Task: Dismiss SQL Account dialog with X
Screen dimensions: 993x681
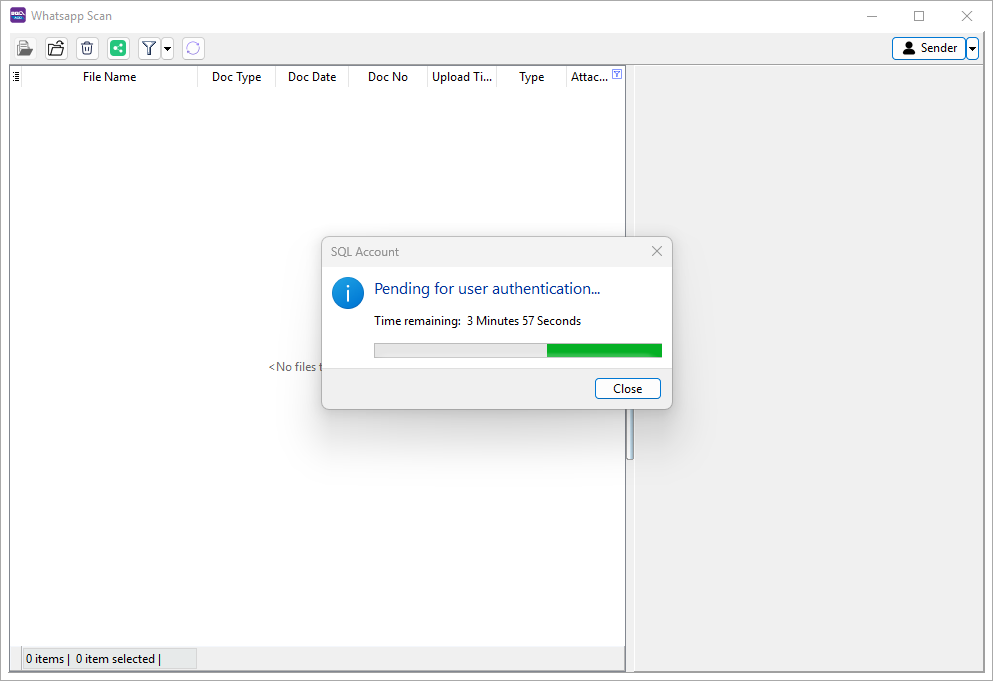Action: [x=657, y=251]
